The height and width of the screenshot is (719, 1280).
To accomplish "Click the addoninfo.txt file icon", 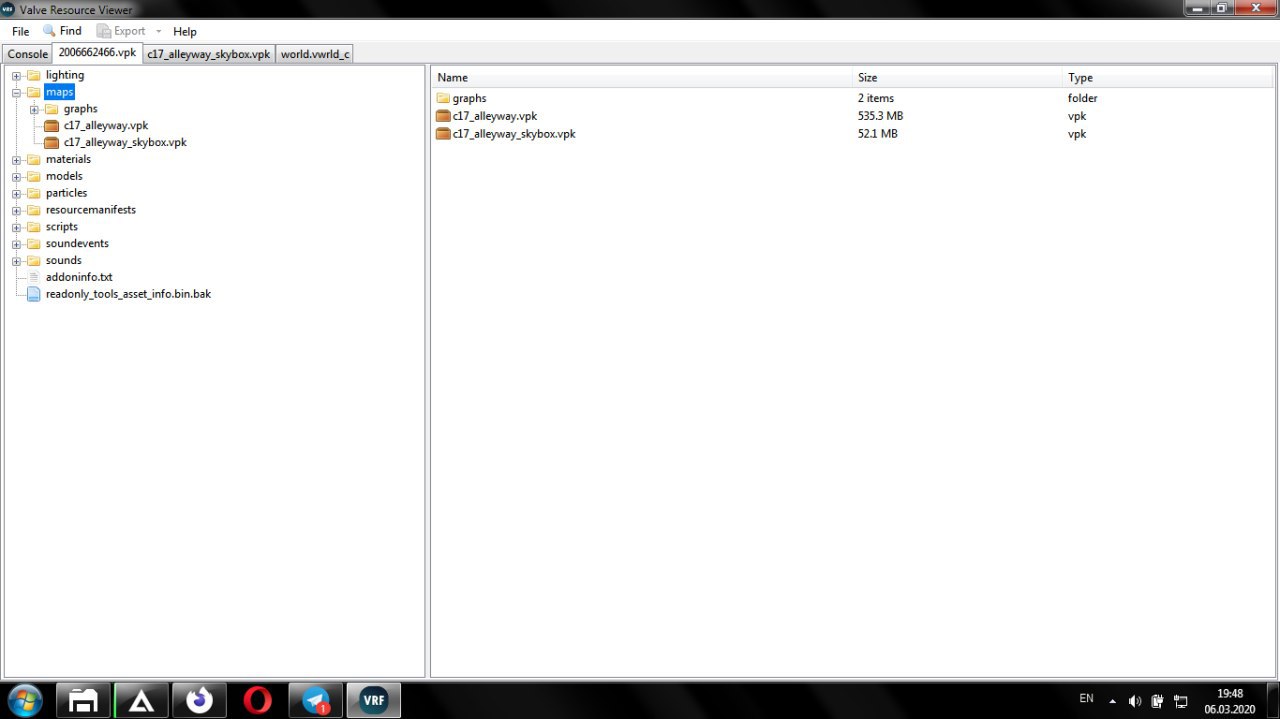I will coord(34,277).
